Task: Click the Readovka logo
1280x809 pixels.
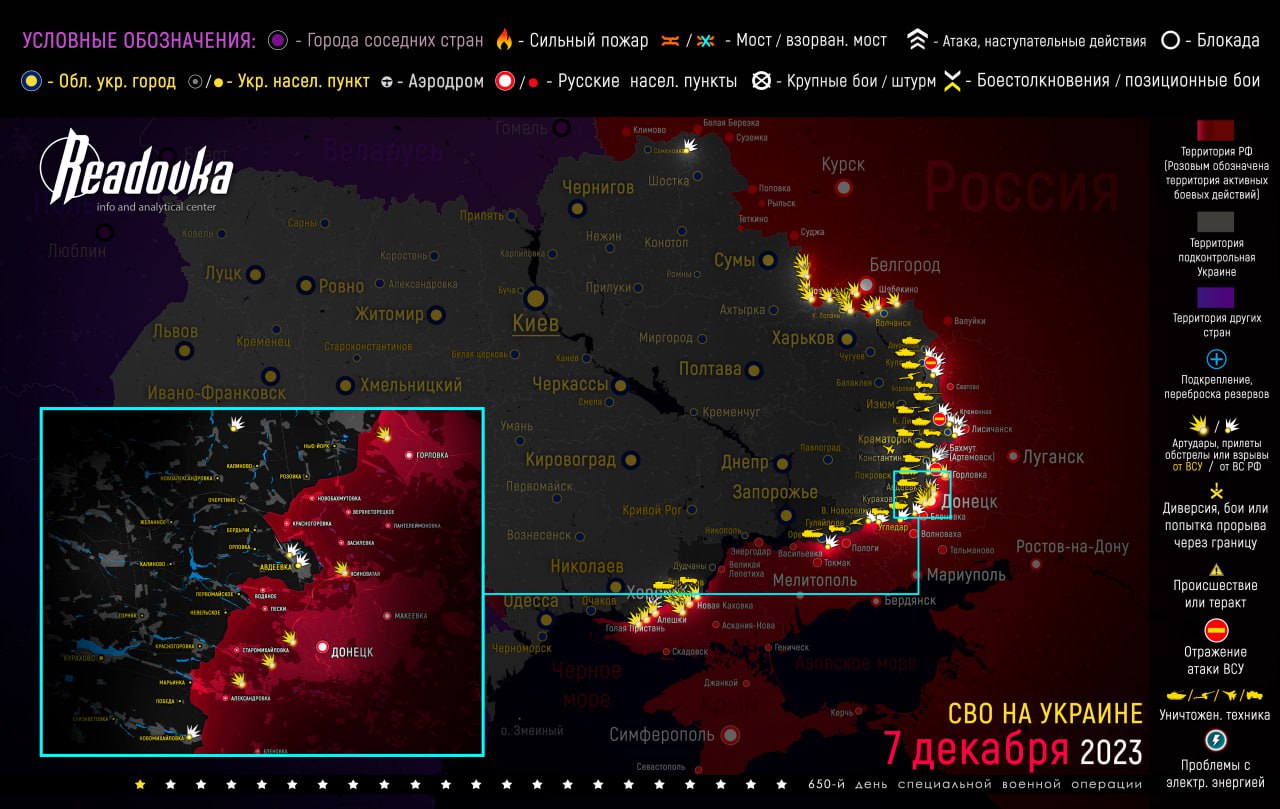Action: click(x=136, y=172)
